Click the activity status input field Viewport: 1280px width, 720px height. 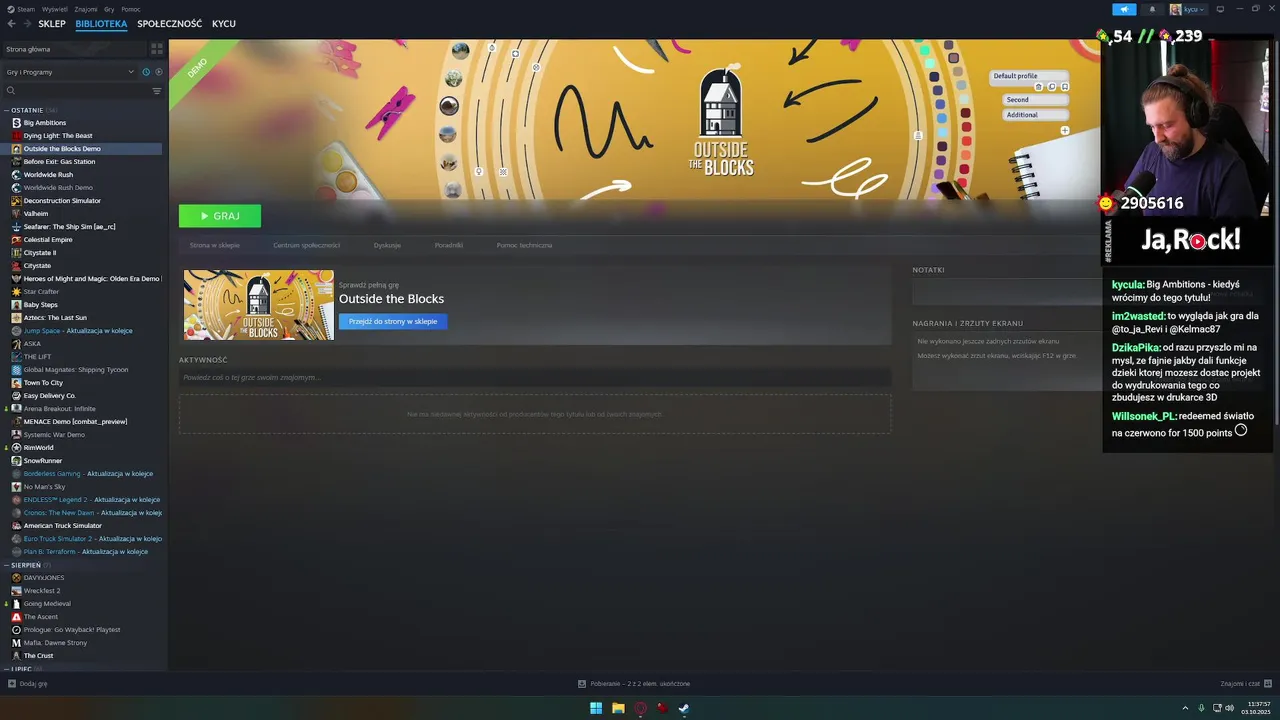click(535, 378)
